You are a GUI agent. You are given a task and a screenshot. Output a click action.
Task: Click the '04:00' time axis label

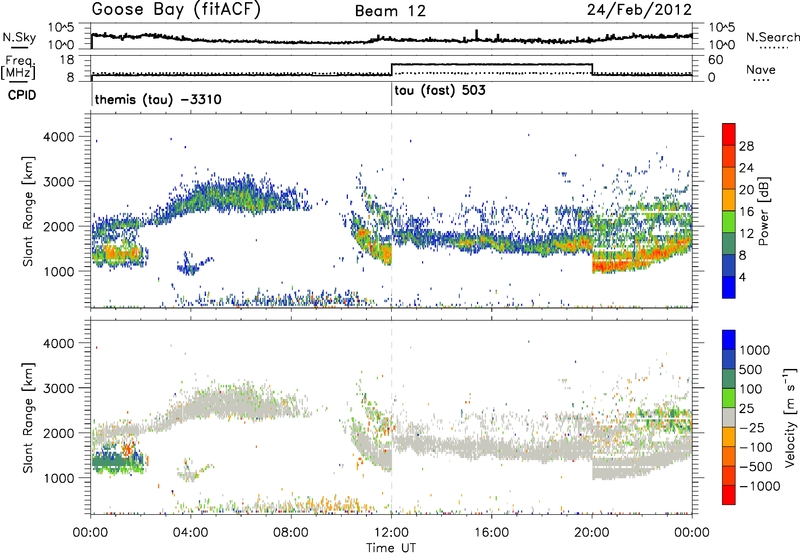pos(191,533)
